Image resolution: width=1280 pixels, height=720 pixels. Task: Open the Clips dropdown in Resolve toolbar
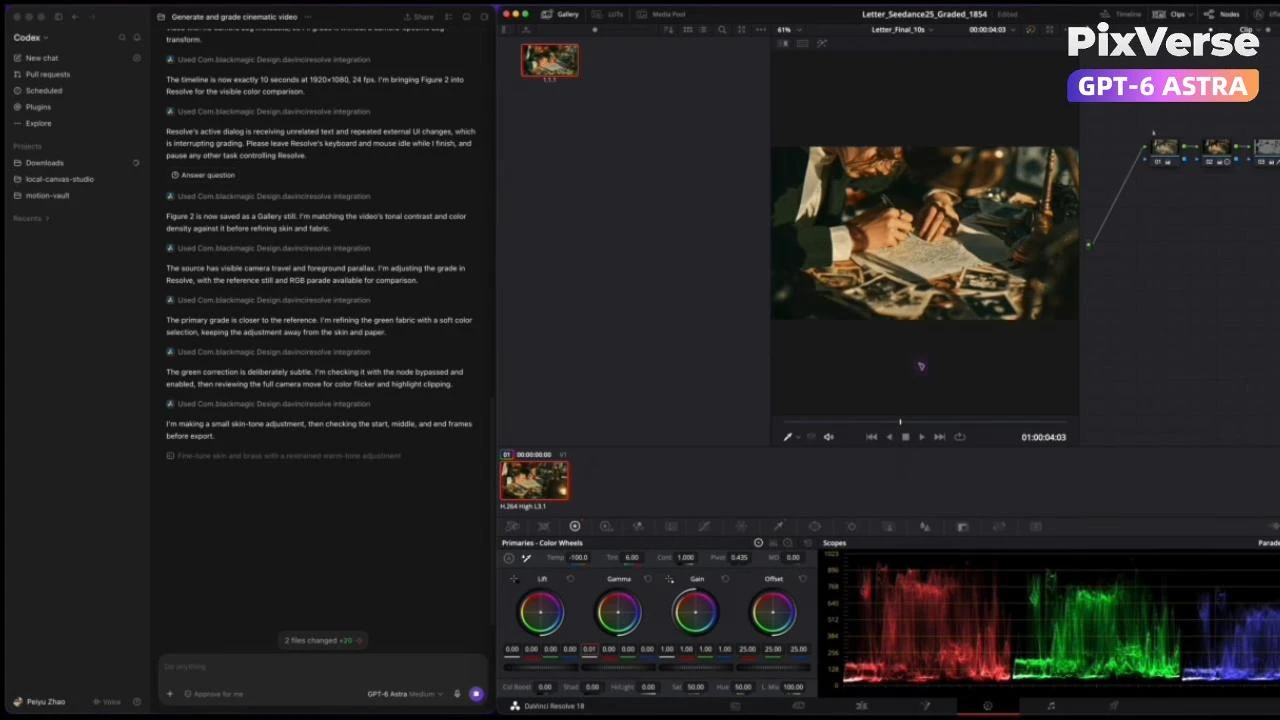pyautogui.click(x=1174, y=14)
